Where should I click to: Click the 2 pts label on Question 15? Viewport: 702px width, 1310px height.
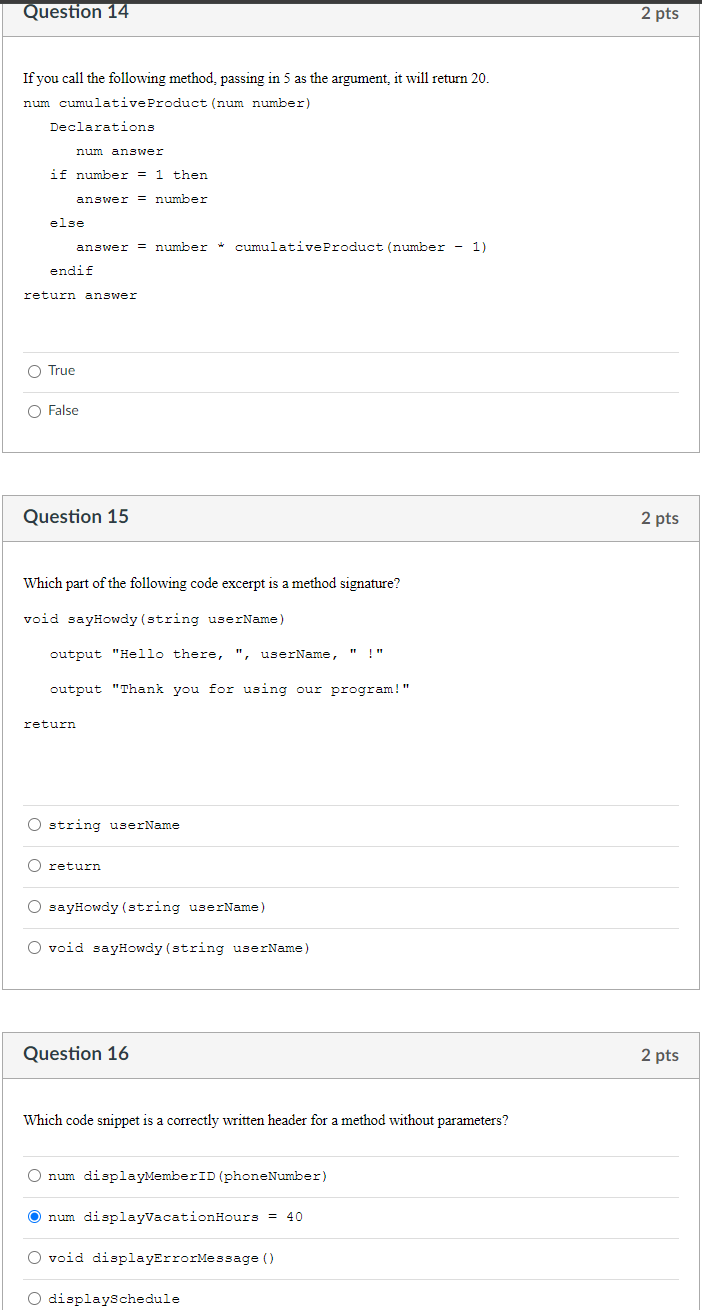(x=660, y=518)
